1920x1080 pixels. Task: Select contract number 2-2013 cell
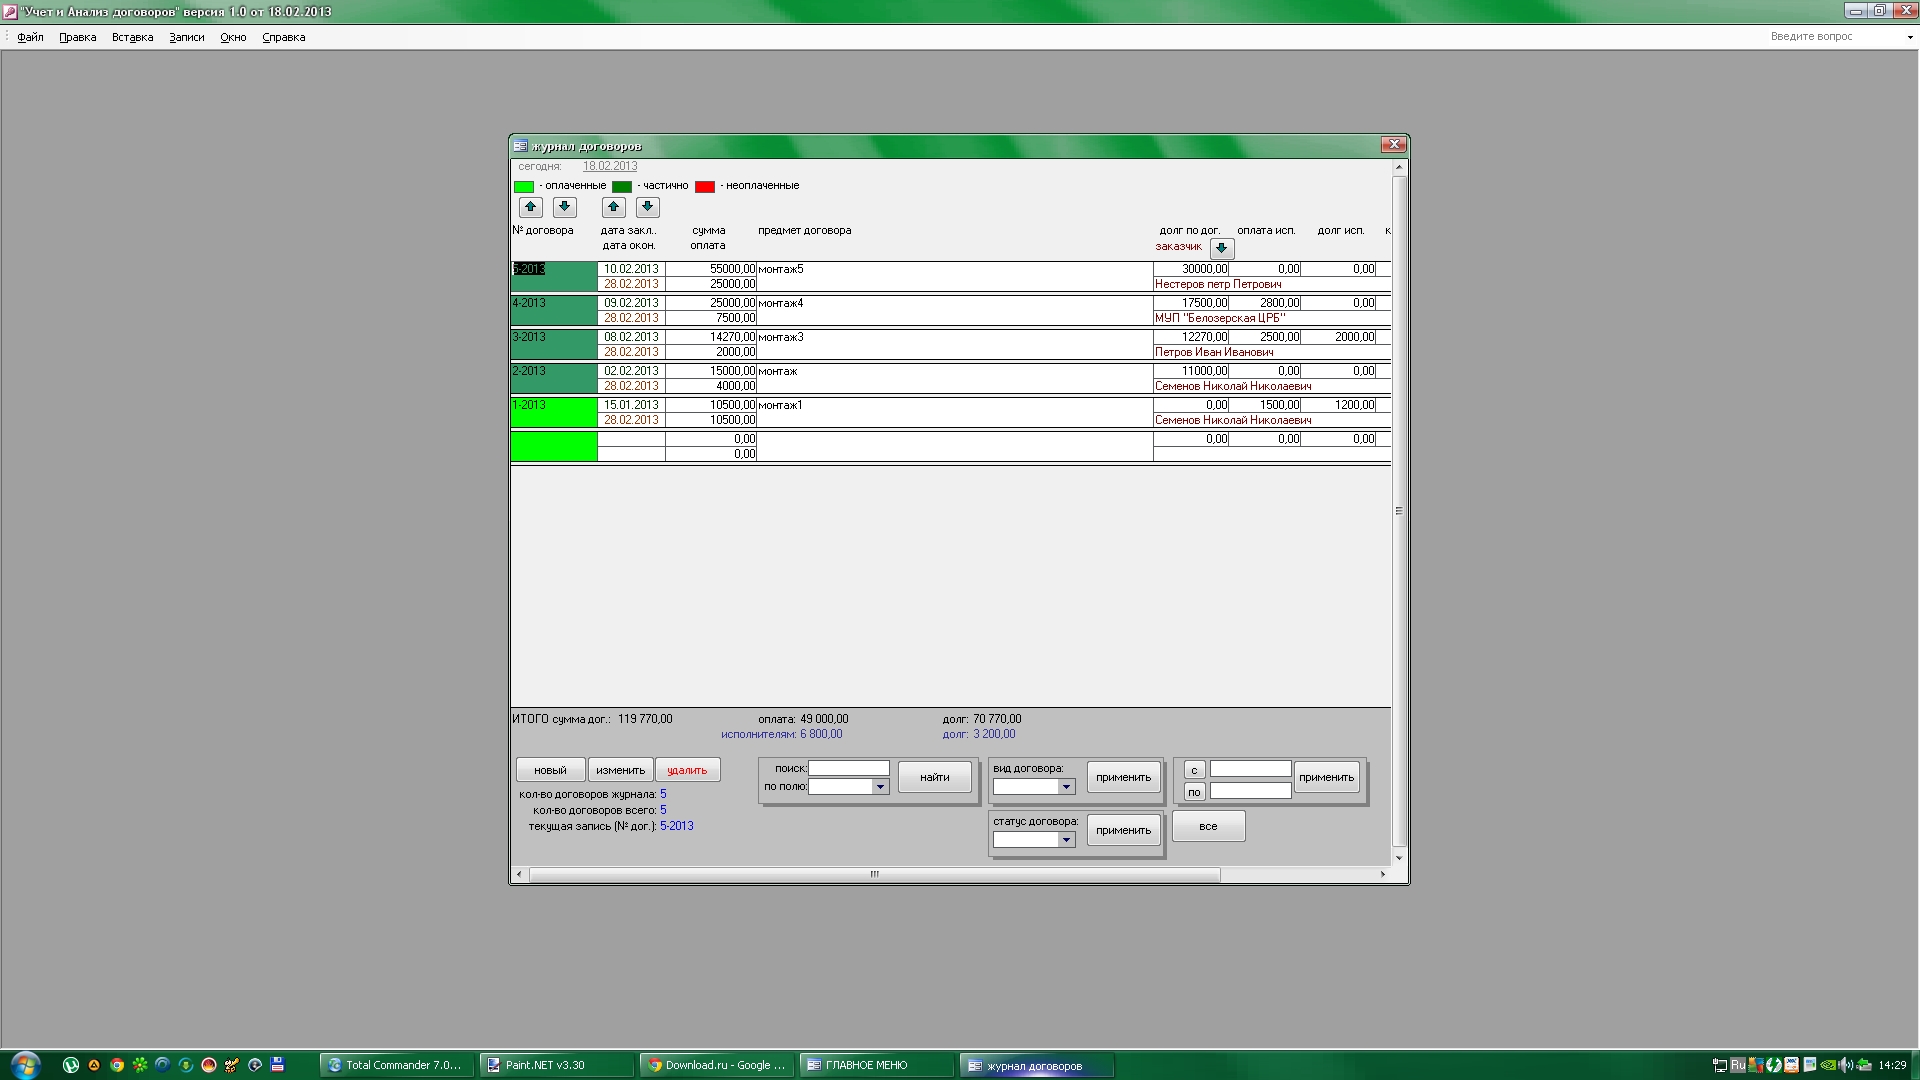point(554,378)
